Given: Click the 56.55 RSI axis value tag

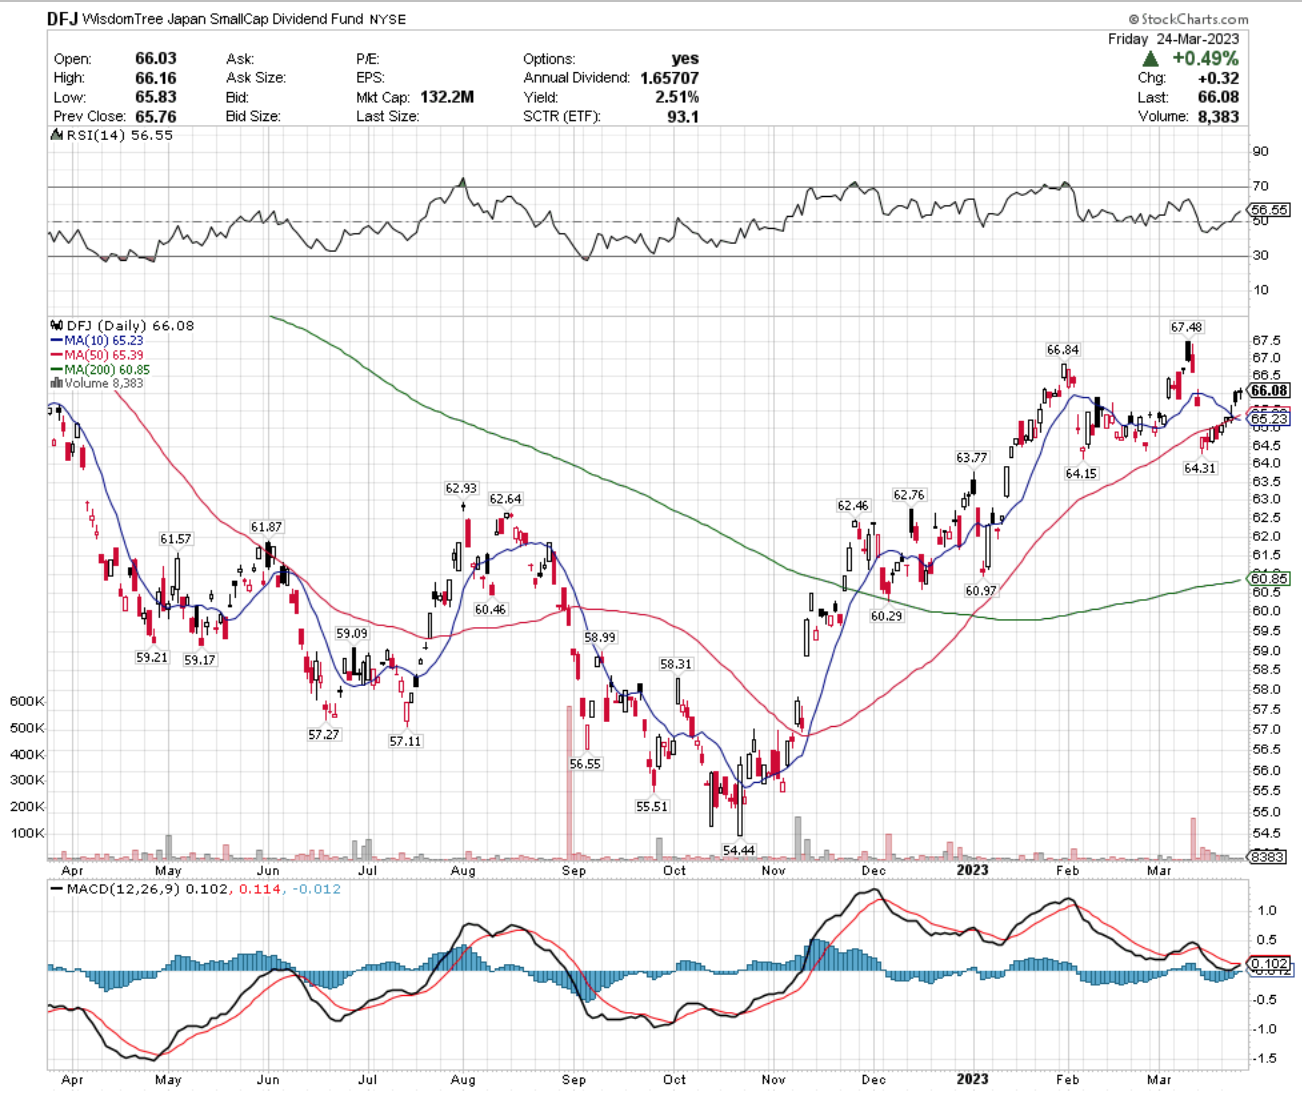Looking at the screenshot, I should point(1270,210).
